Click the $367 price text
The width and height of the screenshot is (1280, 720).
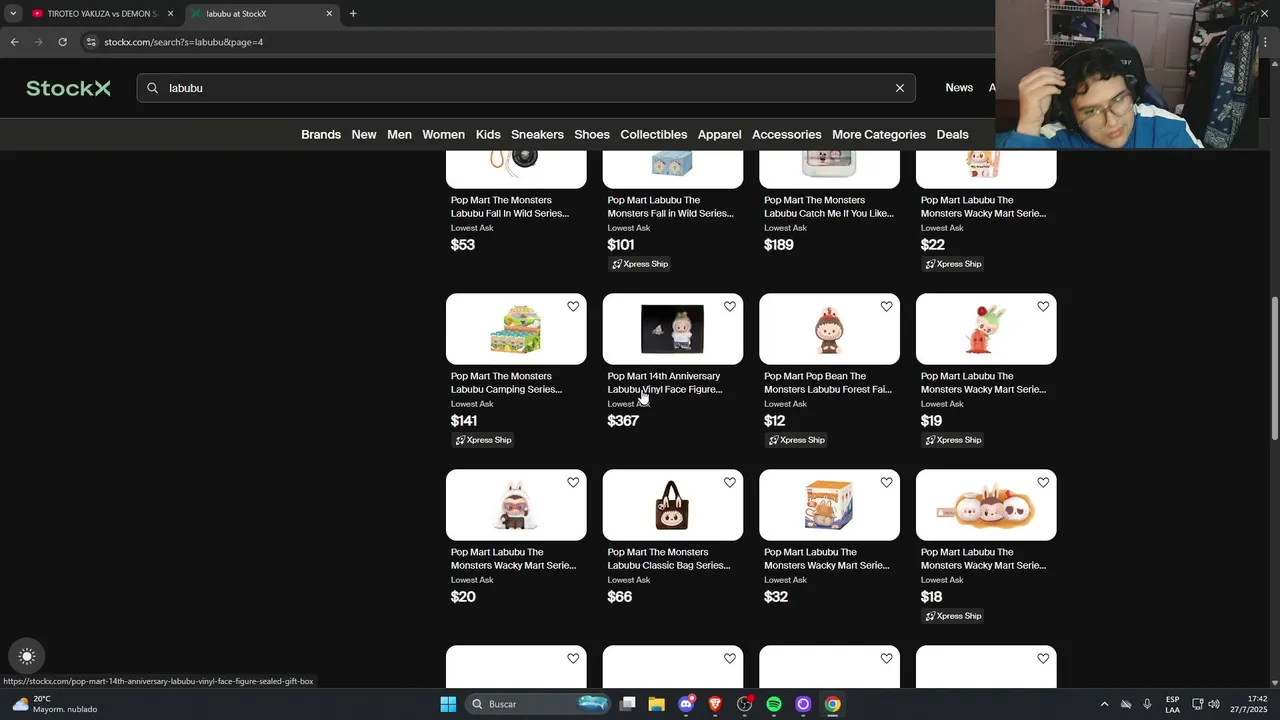(x=623, y=421)
